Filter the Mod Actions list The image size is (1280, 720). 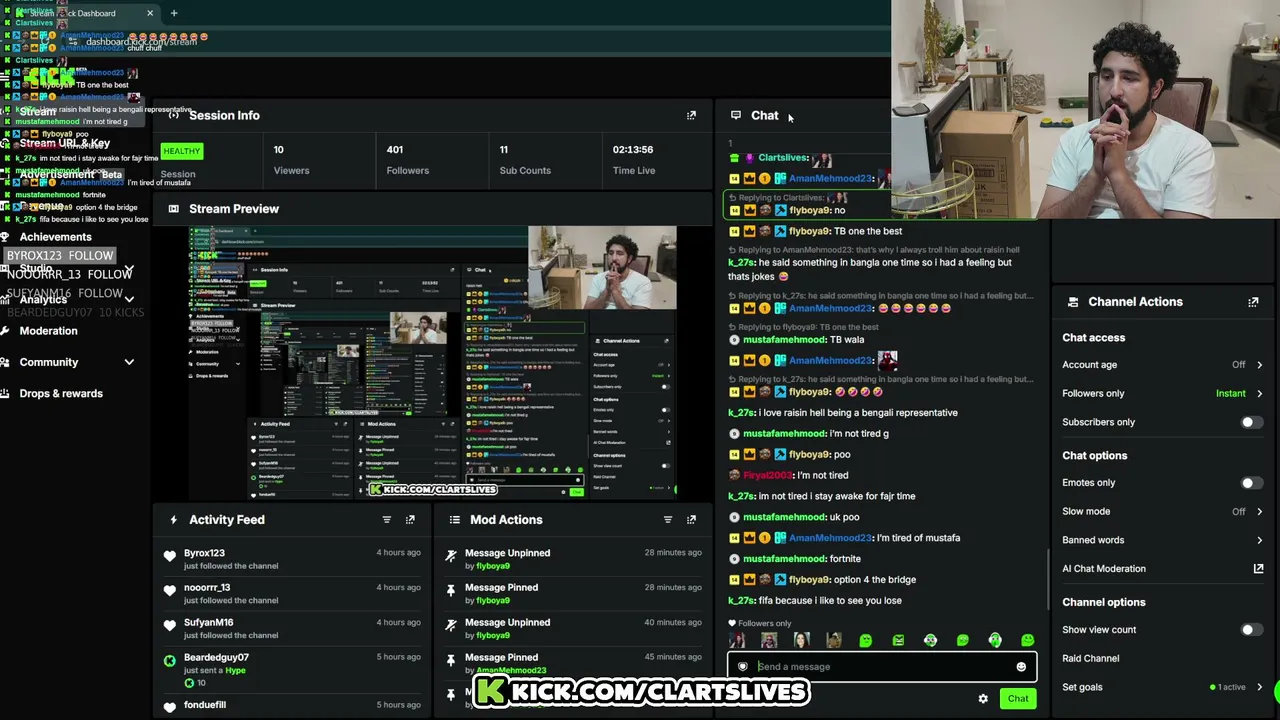(x=668, y=520)
